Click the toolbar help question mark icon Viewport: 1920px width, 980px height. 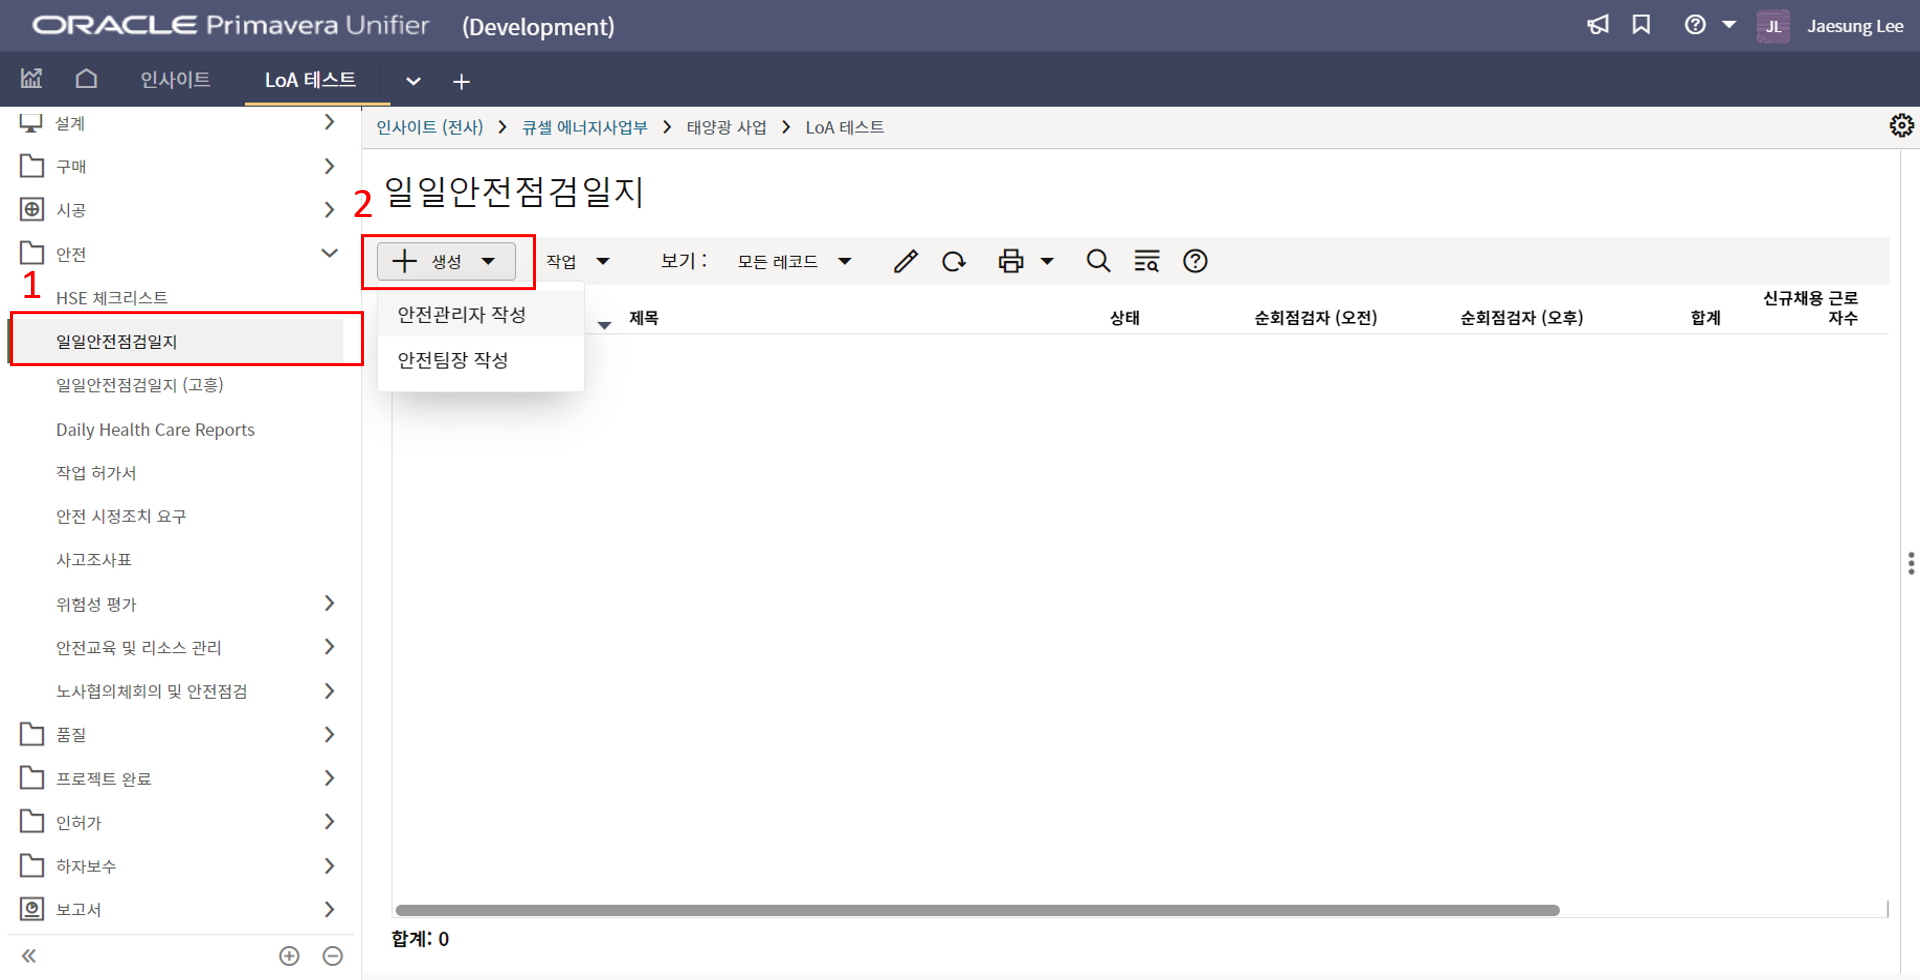pos(1195,262)
